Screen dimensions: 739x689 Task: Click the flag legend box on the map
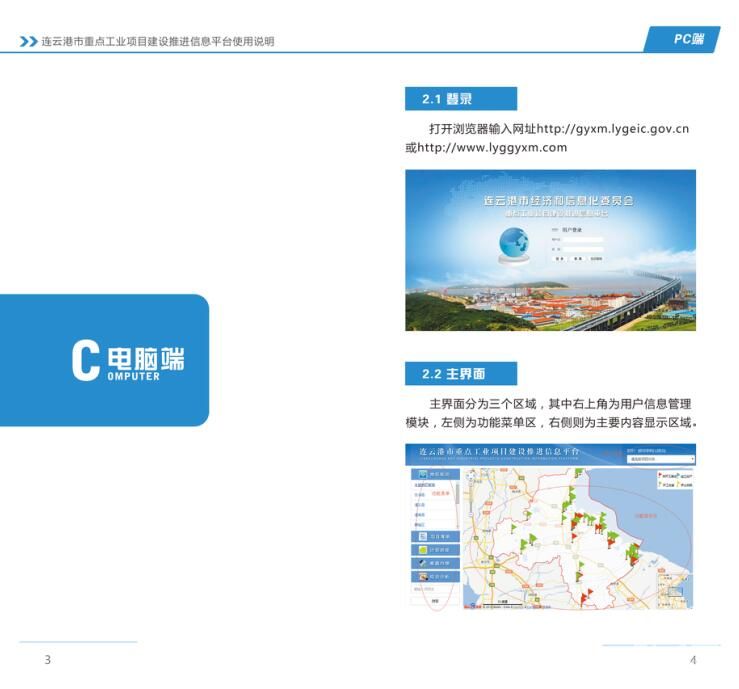coord(675,480)
